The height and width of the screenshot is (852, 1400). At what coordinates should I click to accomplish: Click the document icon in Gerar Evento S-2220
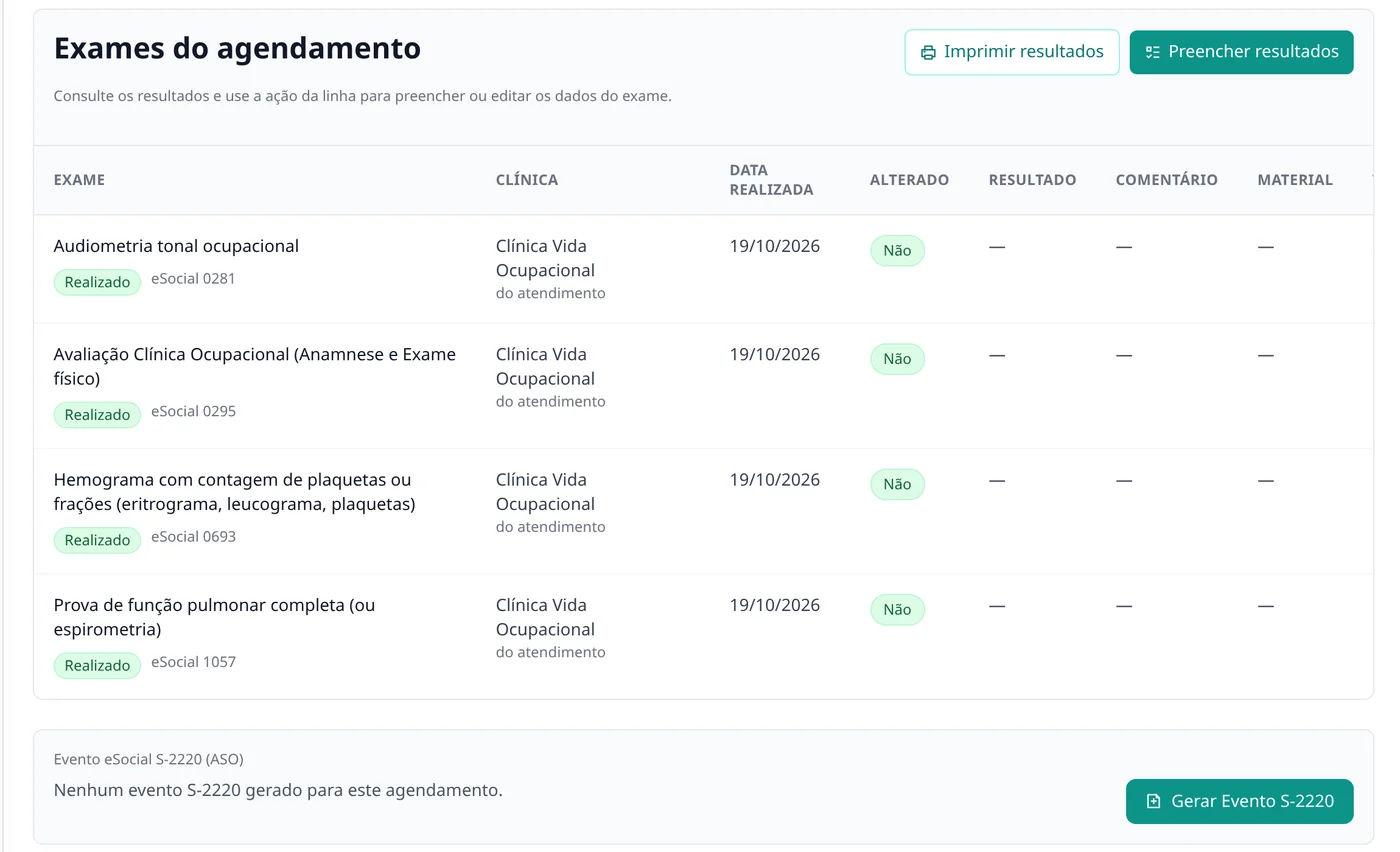[x=1153, y=801]
